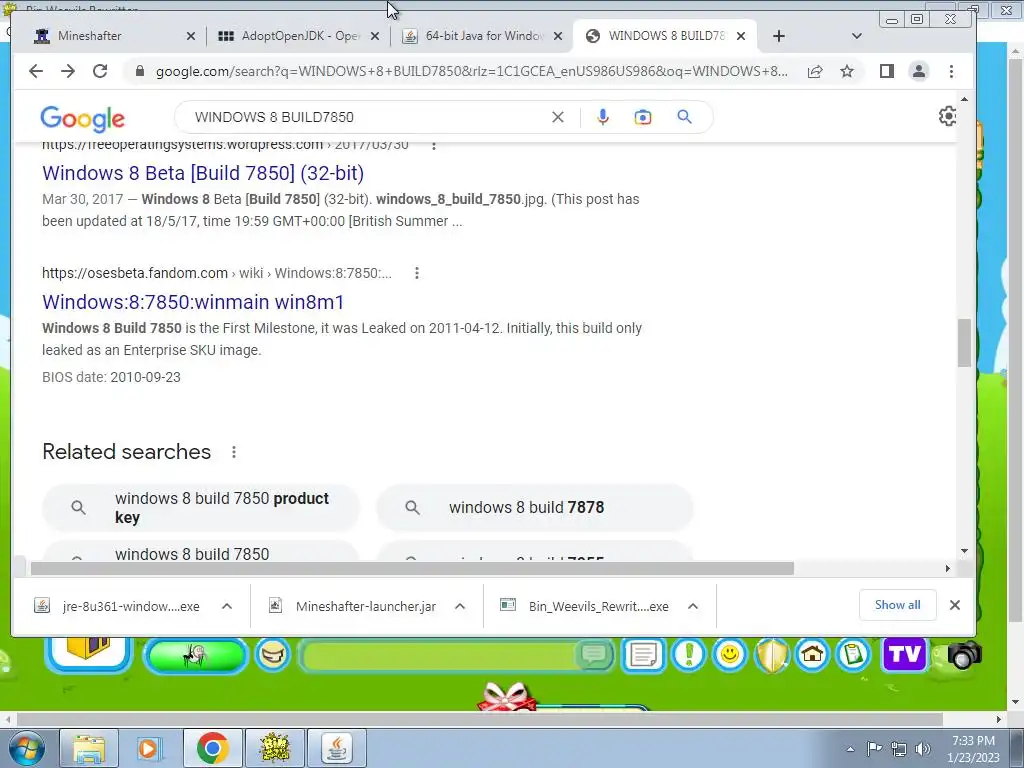Expand the jre-8u361 download options
Screen dimensions: 1024x768
(x=227, y=606)
